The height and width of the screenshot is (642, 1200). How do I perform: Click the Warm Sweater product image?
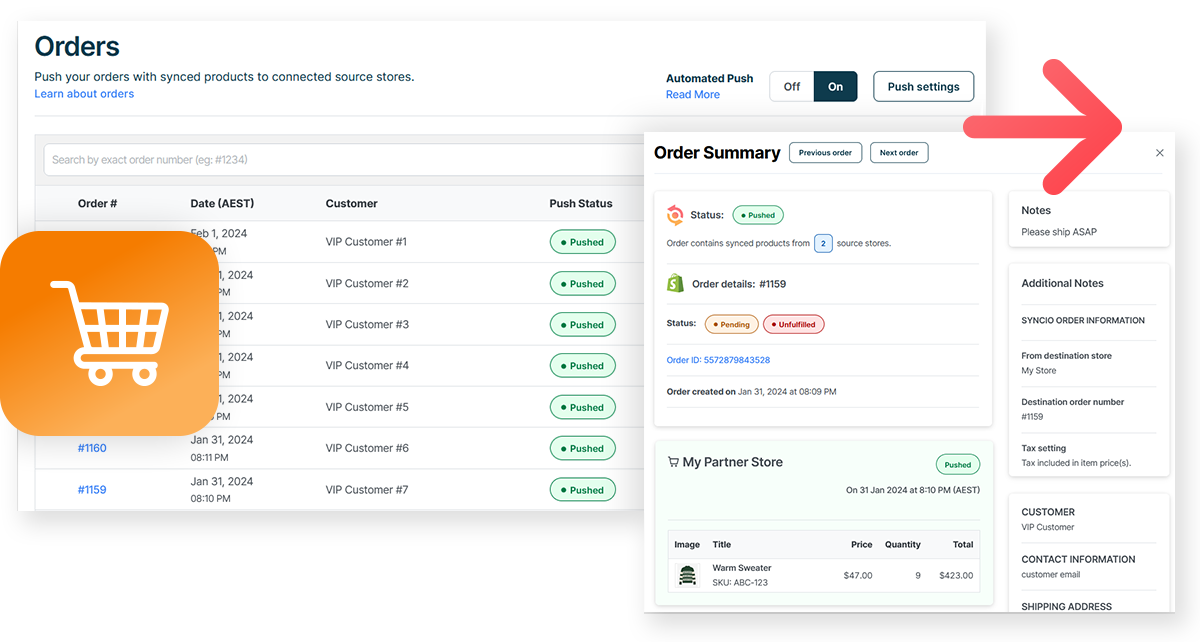point(687,575)
